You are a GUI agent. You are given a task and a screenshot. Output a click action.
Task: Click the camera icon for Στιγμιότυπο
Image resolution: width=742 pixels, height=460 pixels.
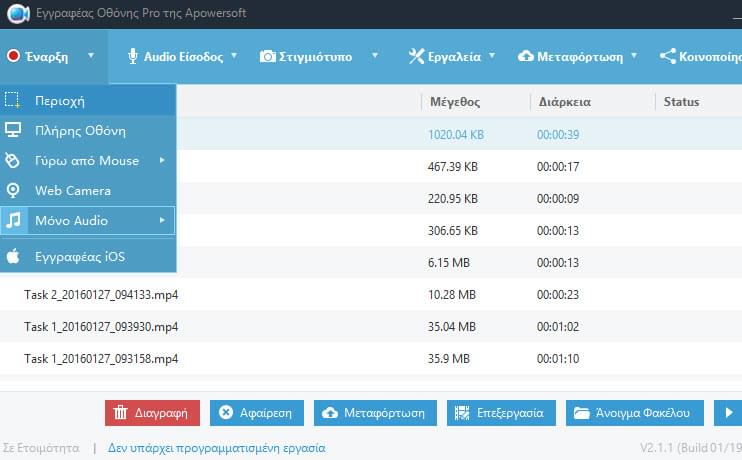tap(267, 56)
